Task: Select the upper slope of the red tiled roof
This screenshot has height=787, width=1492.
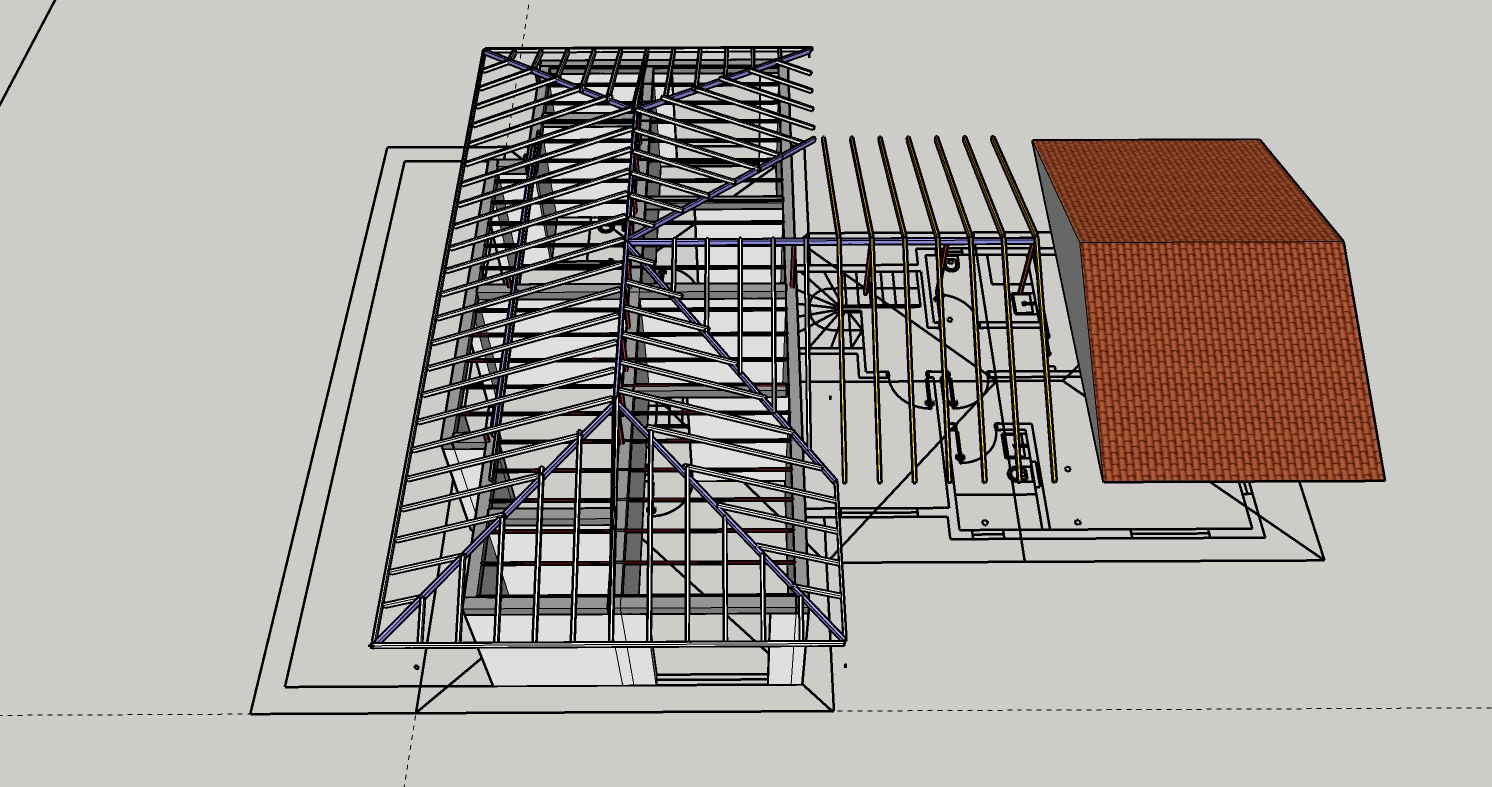Action: [1187, 190]
